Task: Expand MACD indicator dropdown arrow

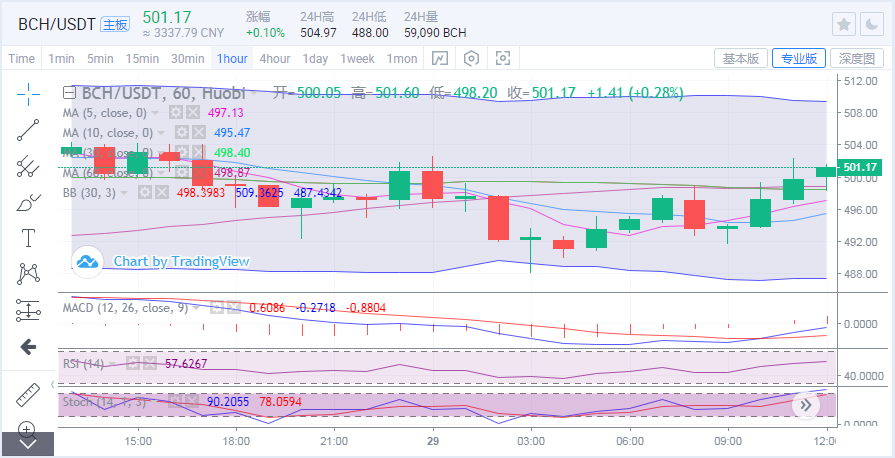Action: (196, 308)
